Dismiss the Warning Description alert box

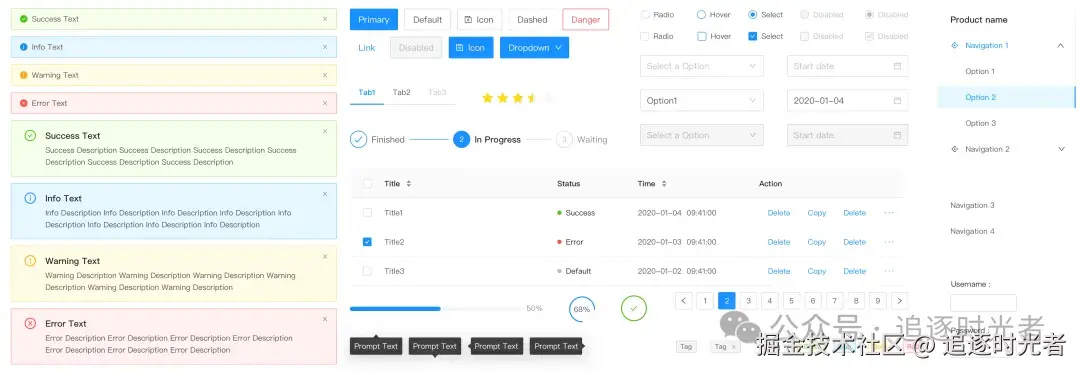pos(325,256)
